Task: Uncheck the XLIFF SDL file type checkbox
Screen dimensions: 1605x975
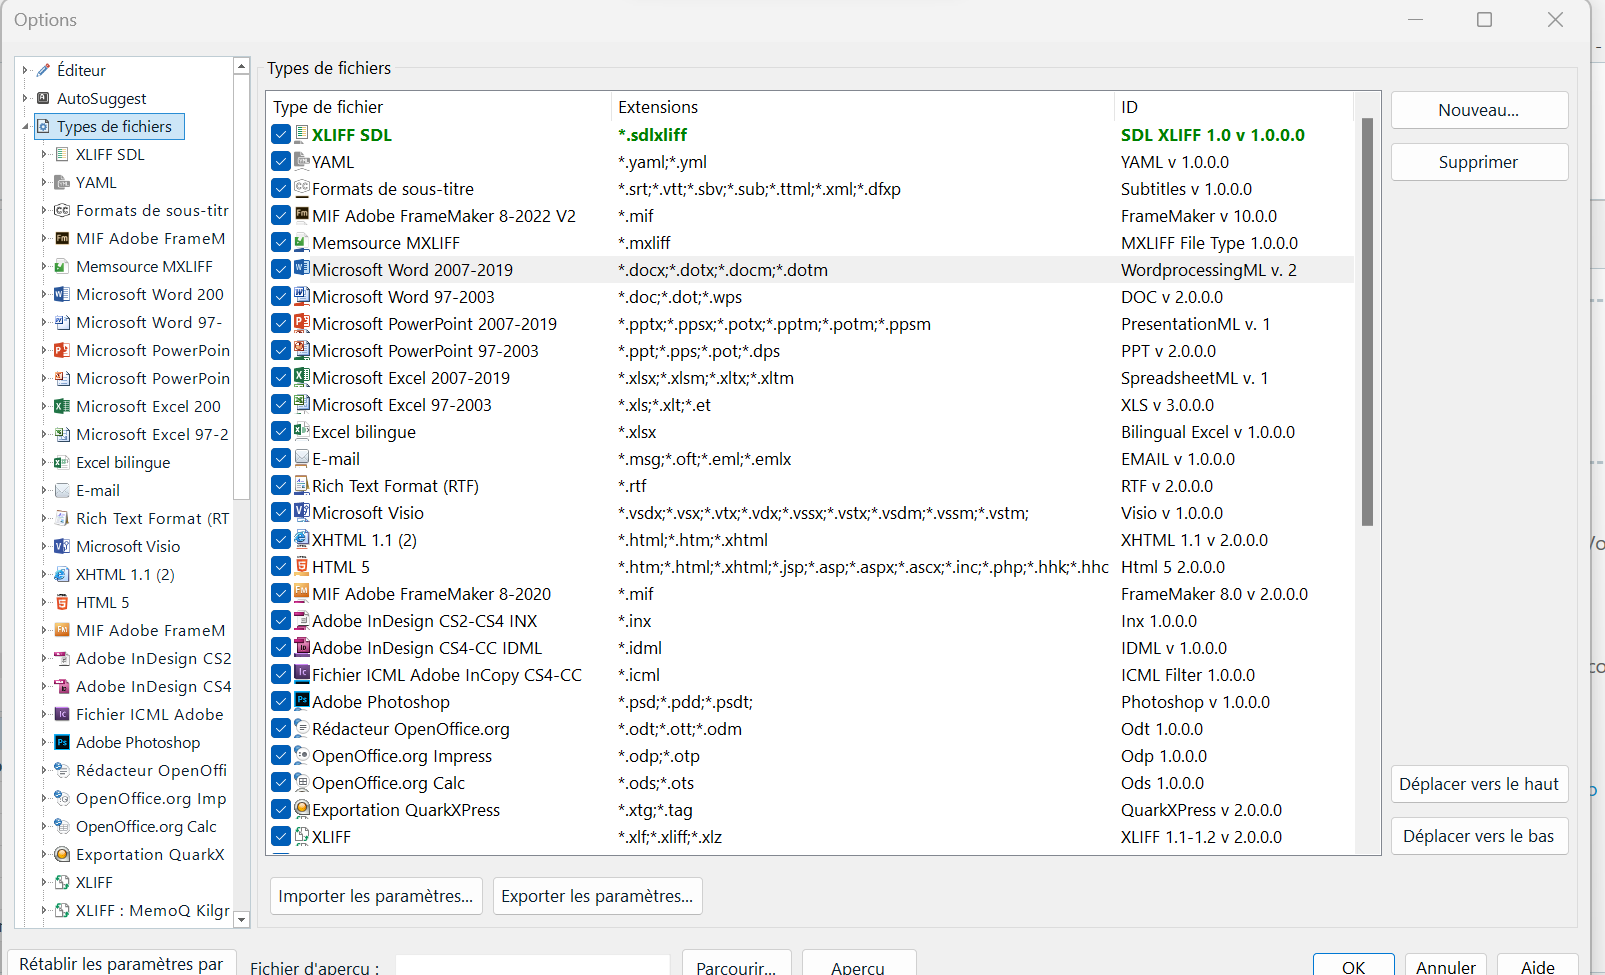Action: [281, 135]
